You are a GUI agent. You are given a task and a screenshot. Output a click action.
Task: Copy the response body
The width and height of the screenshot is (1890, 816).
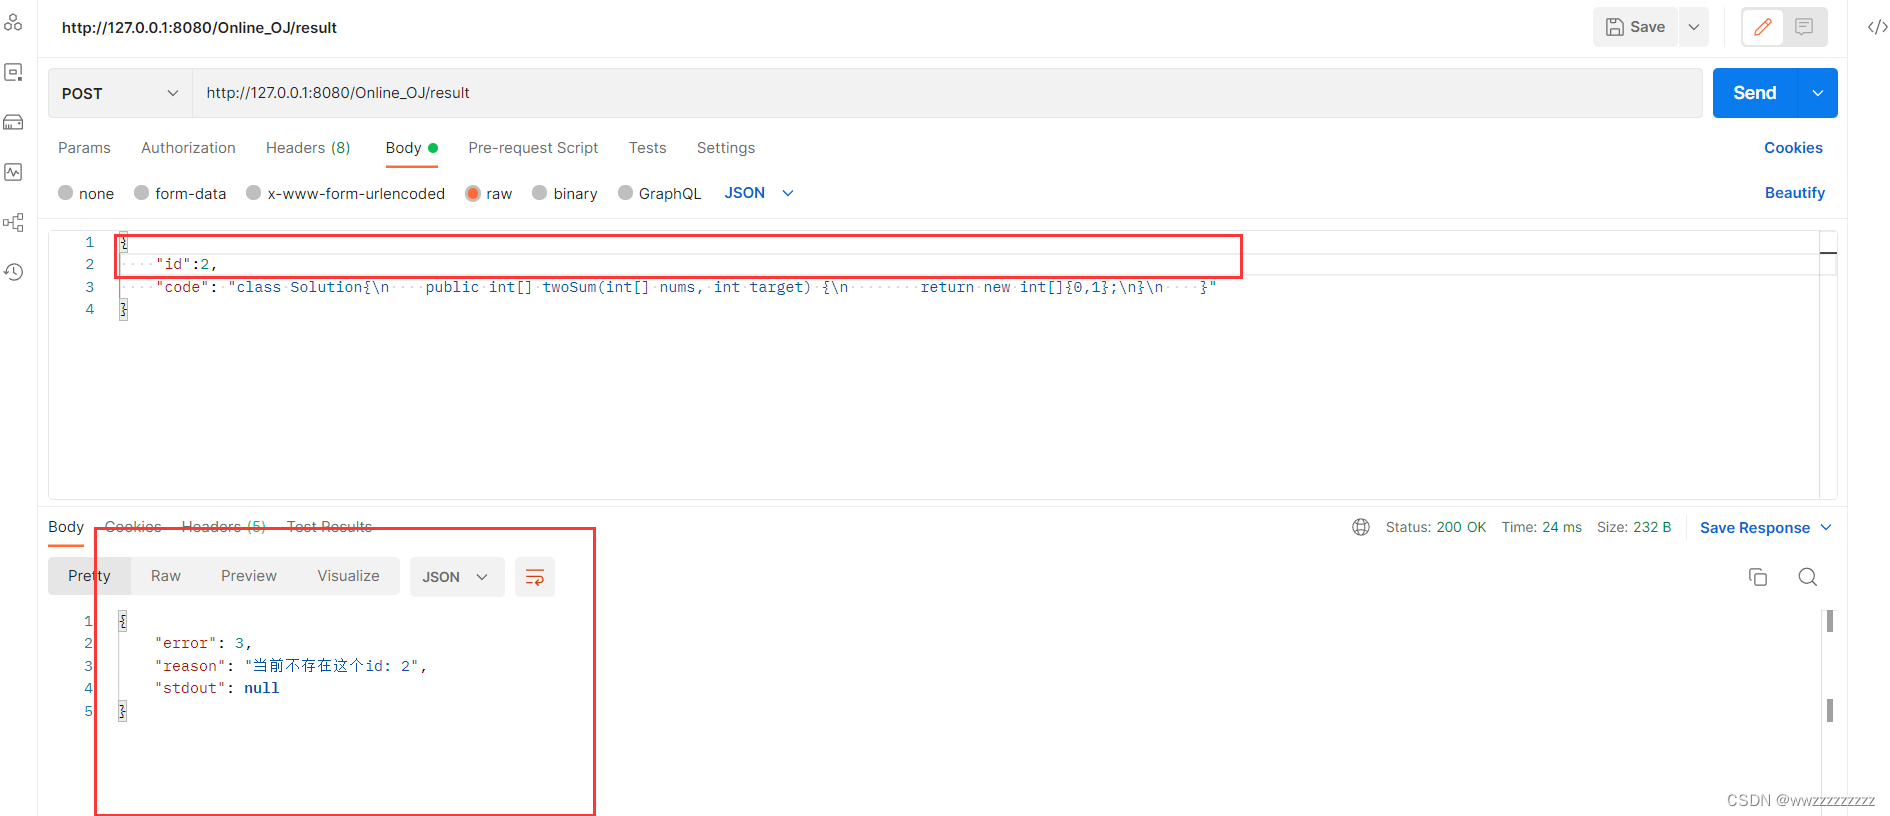pos(1757,577)
